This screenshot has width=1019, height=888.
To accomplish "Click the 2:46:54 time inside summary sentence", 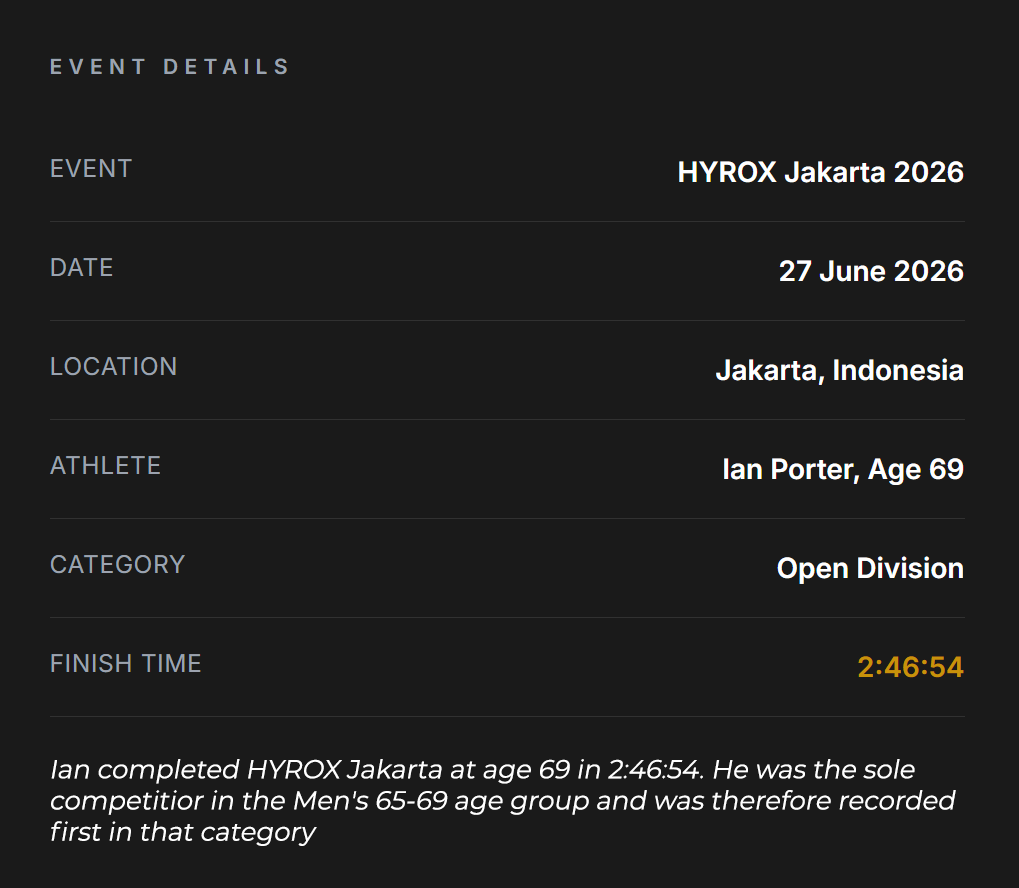I will point(655,770).
